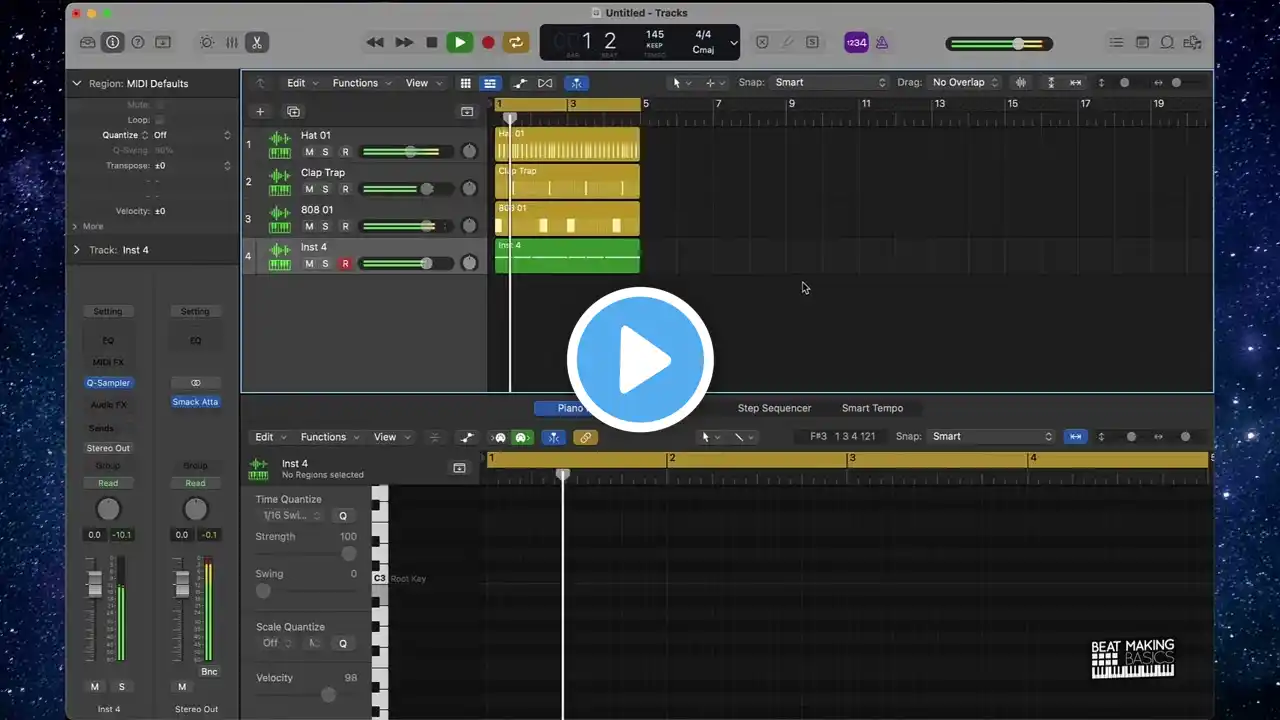Screen dimensions: 1280x720
Task: Toggle Cycle mode in the transport
Action: click(x=516, y=42)
